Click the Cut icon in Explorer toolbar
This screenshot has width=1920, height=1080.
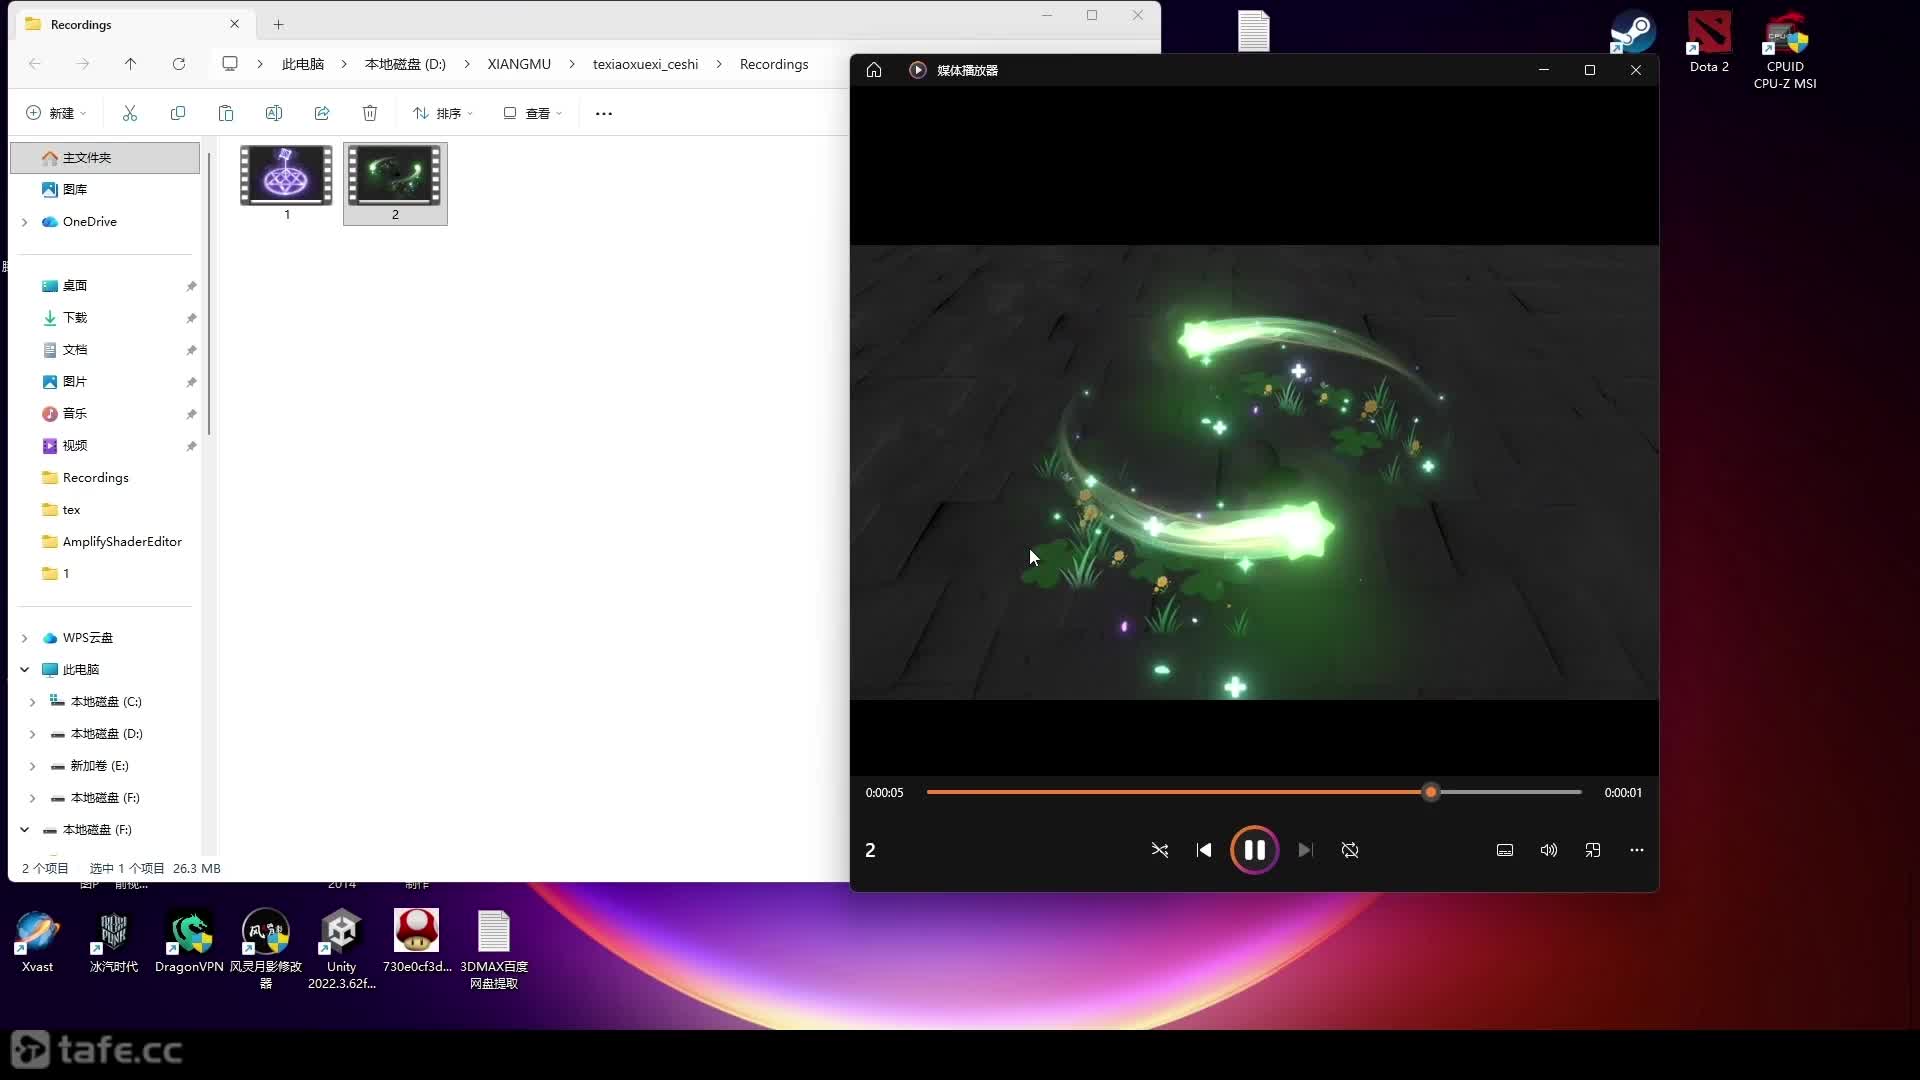click(130, 113)
